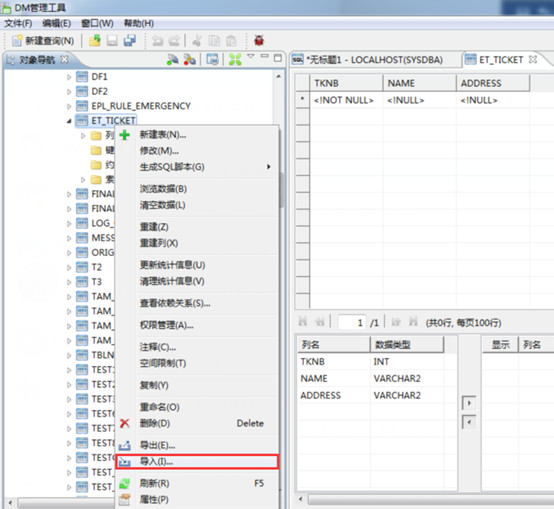Expand the DF1 table node
This screenshot has width=554, height=509.
pos(69,77)
